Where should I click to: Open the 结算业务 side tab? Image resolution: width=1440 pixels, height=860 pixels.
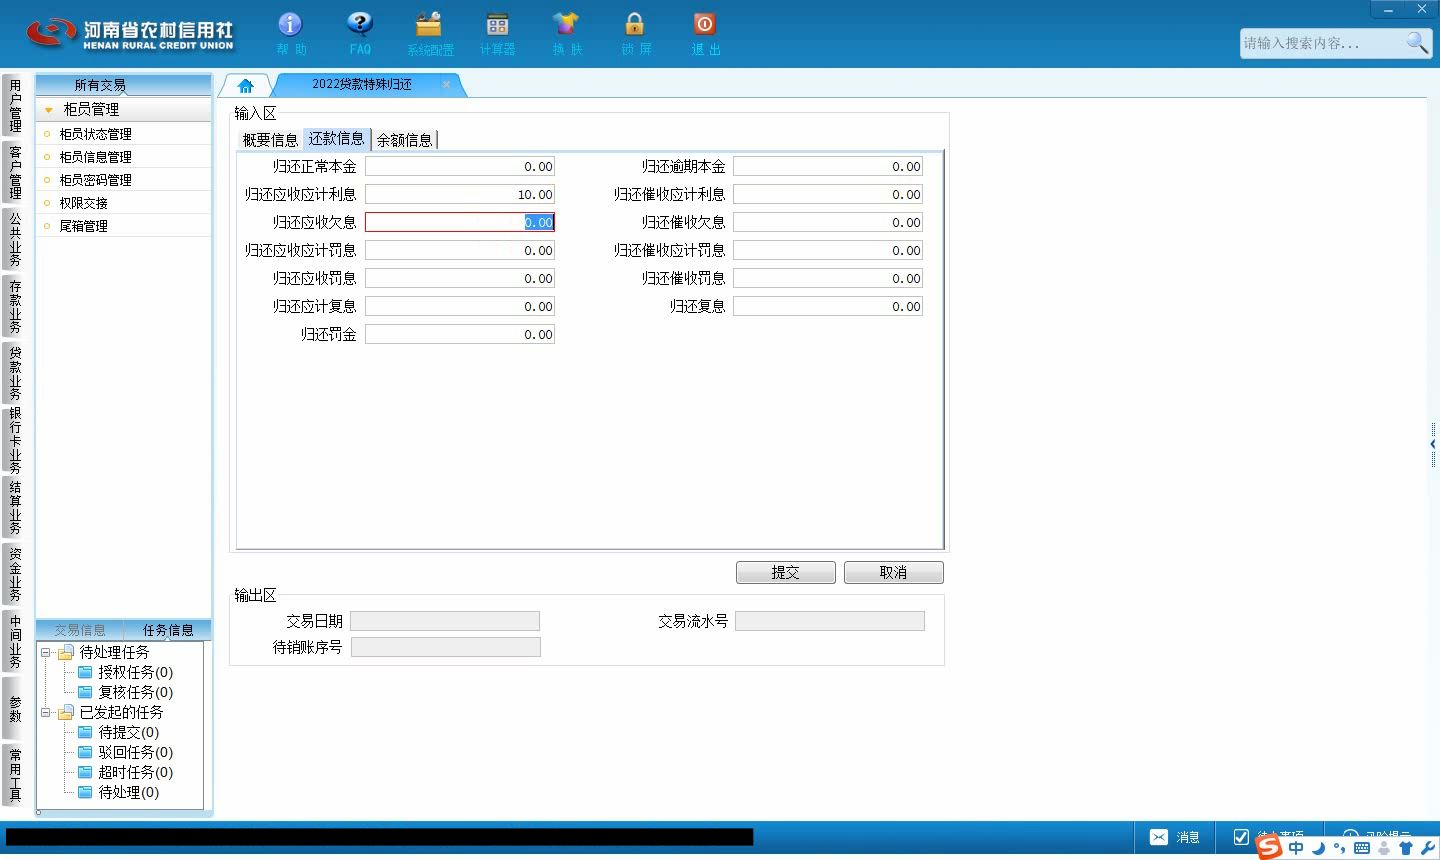coord(14,507)
